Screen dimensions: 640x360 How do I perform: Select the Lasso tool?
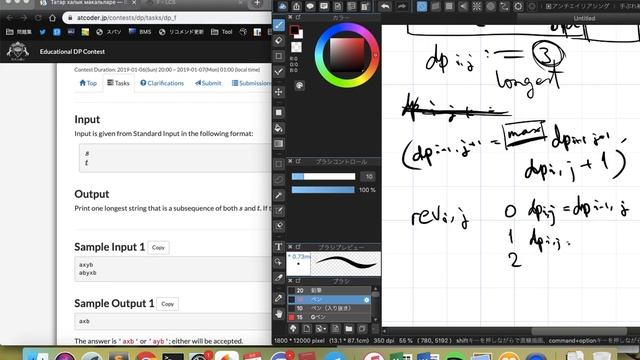click(279, 180)
